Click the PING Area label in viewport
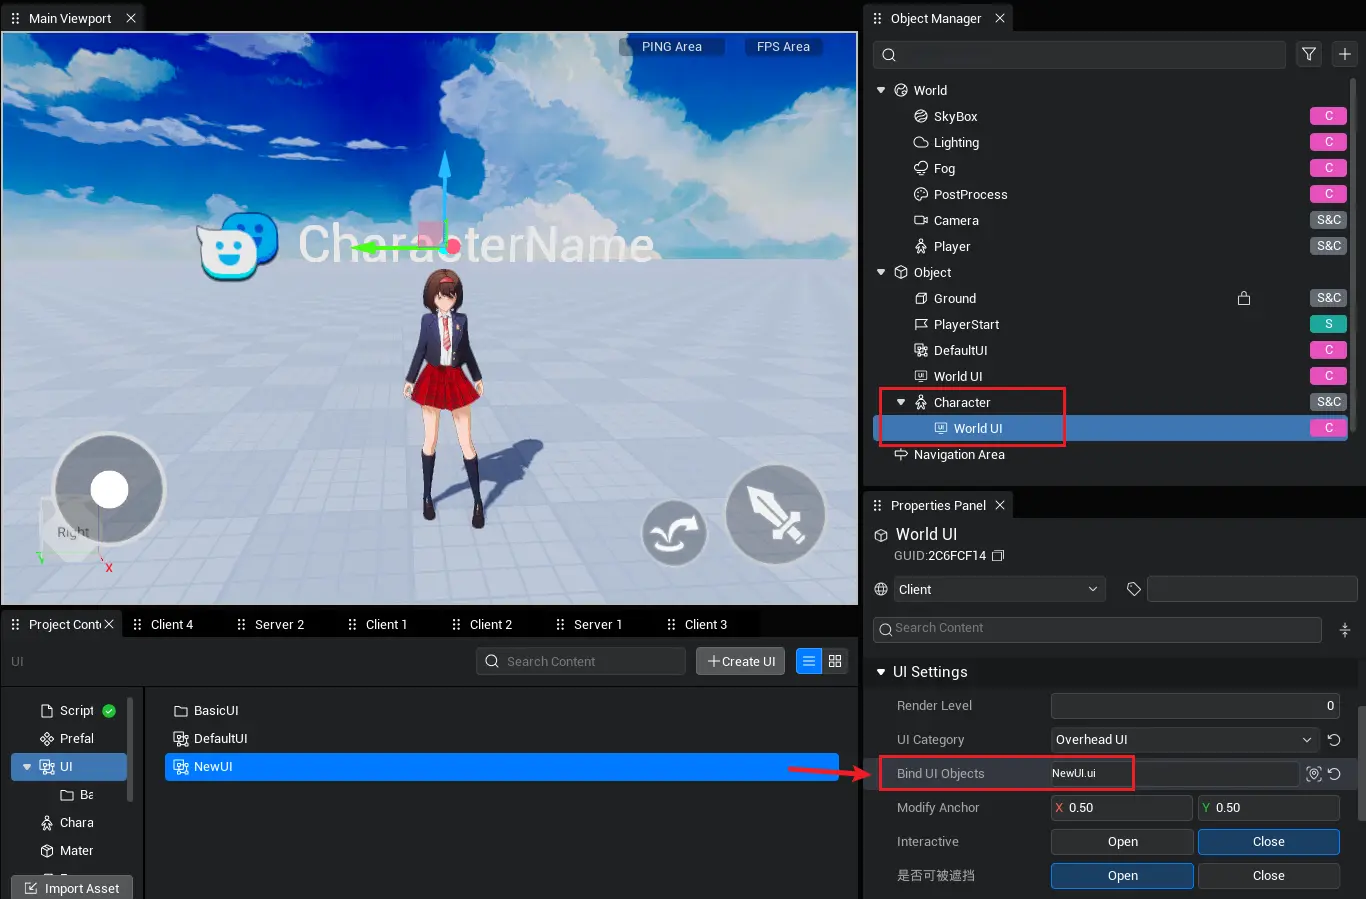This screenshot has width=1366, height=899. 672,47
